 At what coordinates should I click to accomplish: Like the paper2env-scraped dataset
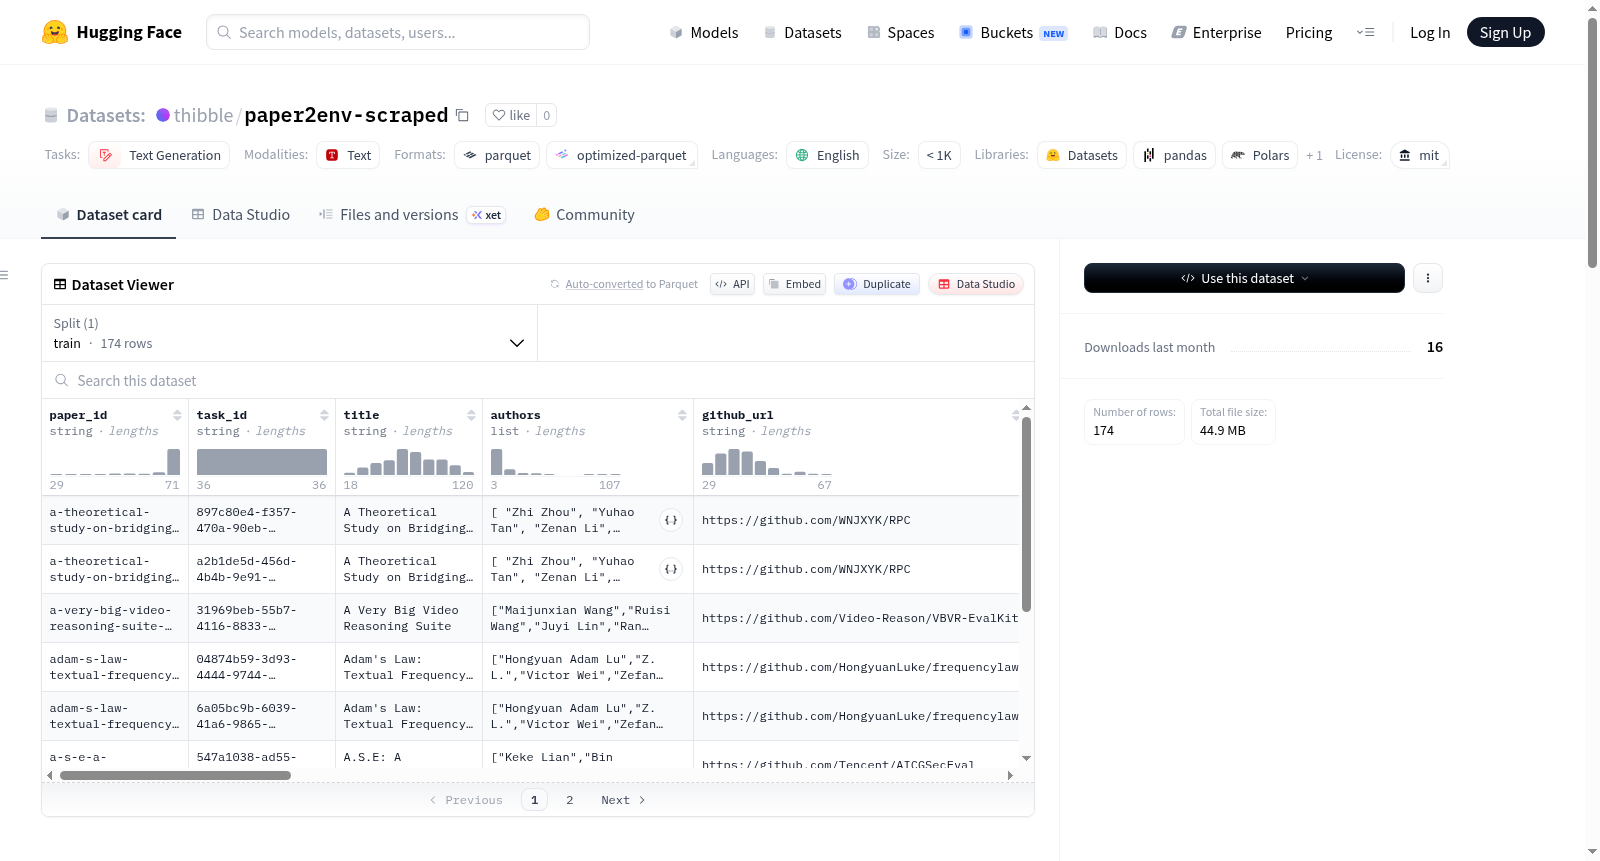pos(511,115)
